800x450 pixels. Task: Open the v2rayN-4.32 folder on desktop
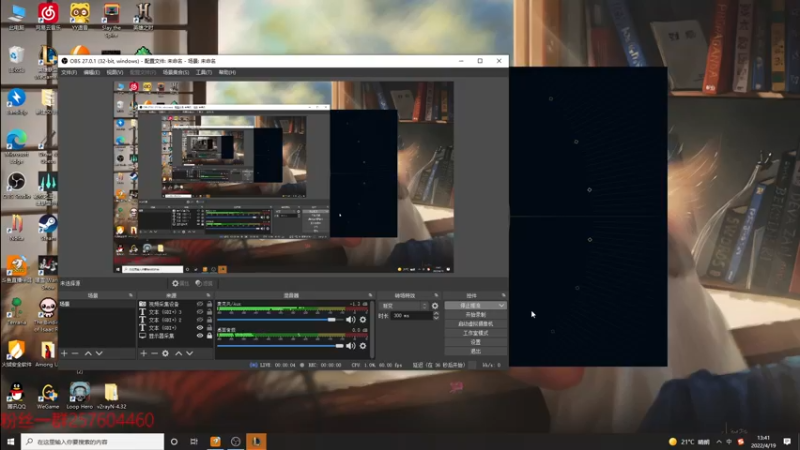tap(111, 395)
